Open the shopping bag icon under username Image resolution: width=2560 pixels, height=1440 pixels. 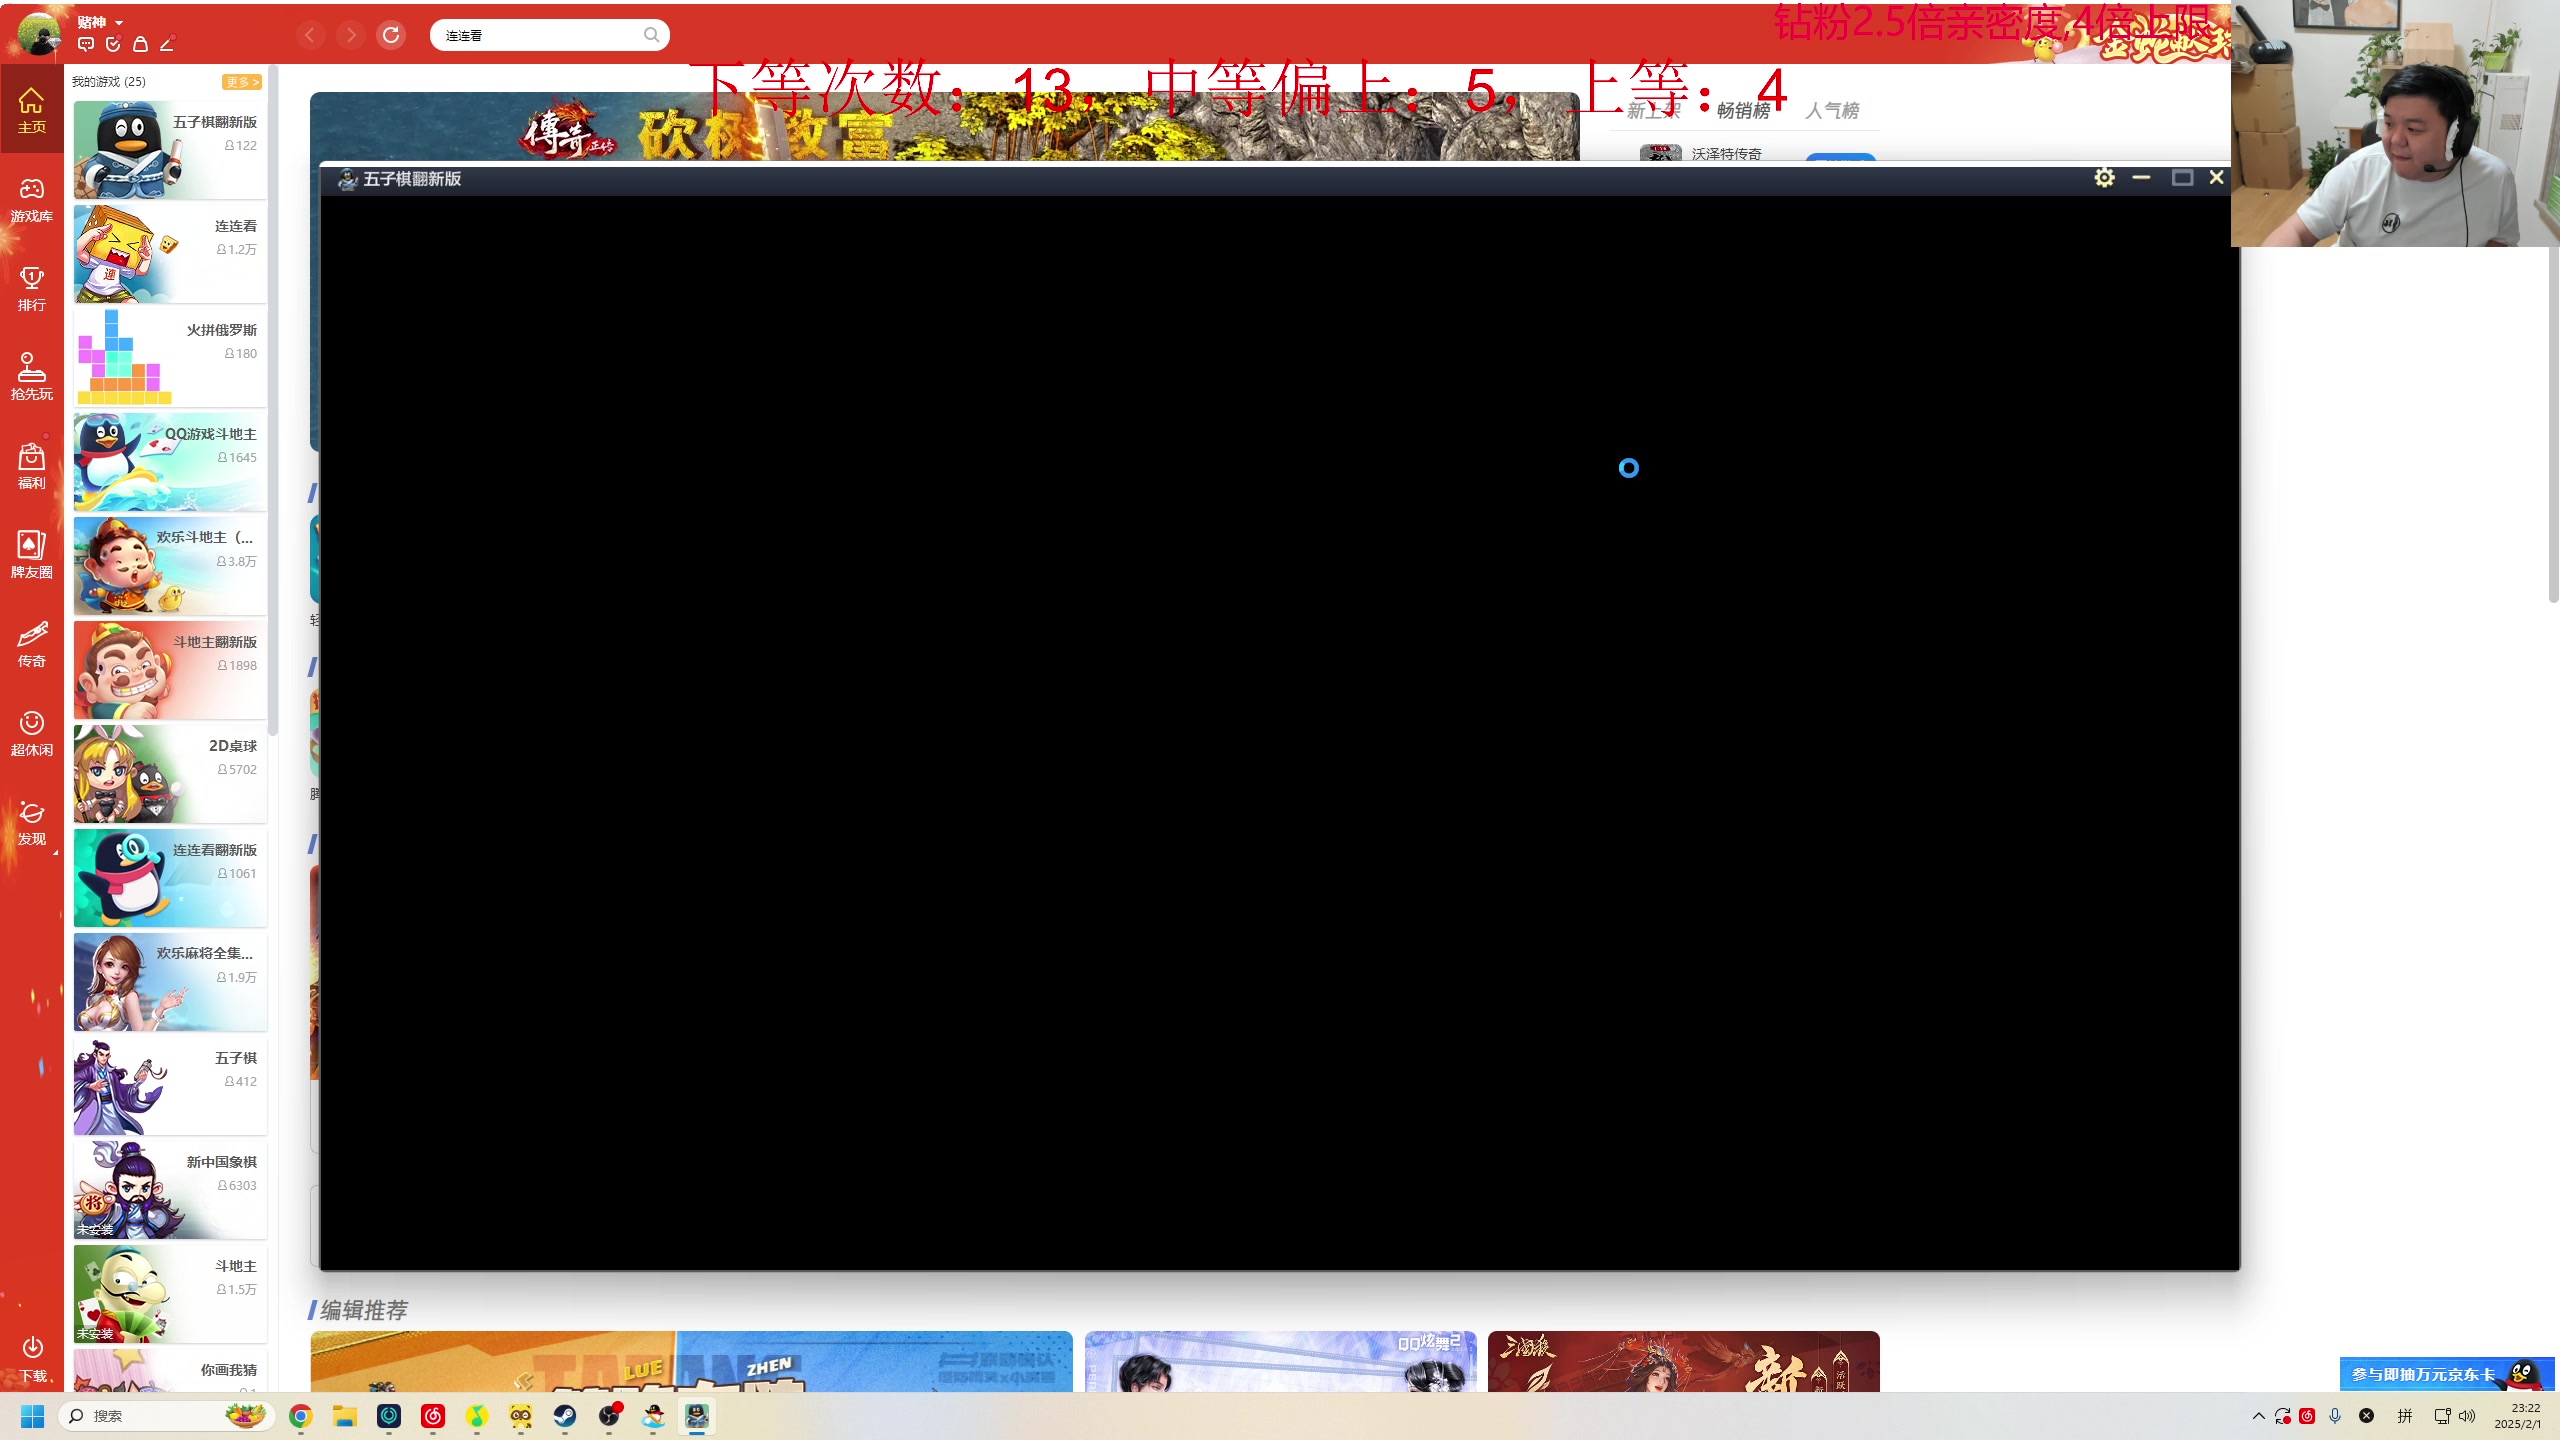(140, 44)
